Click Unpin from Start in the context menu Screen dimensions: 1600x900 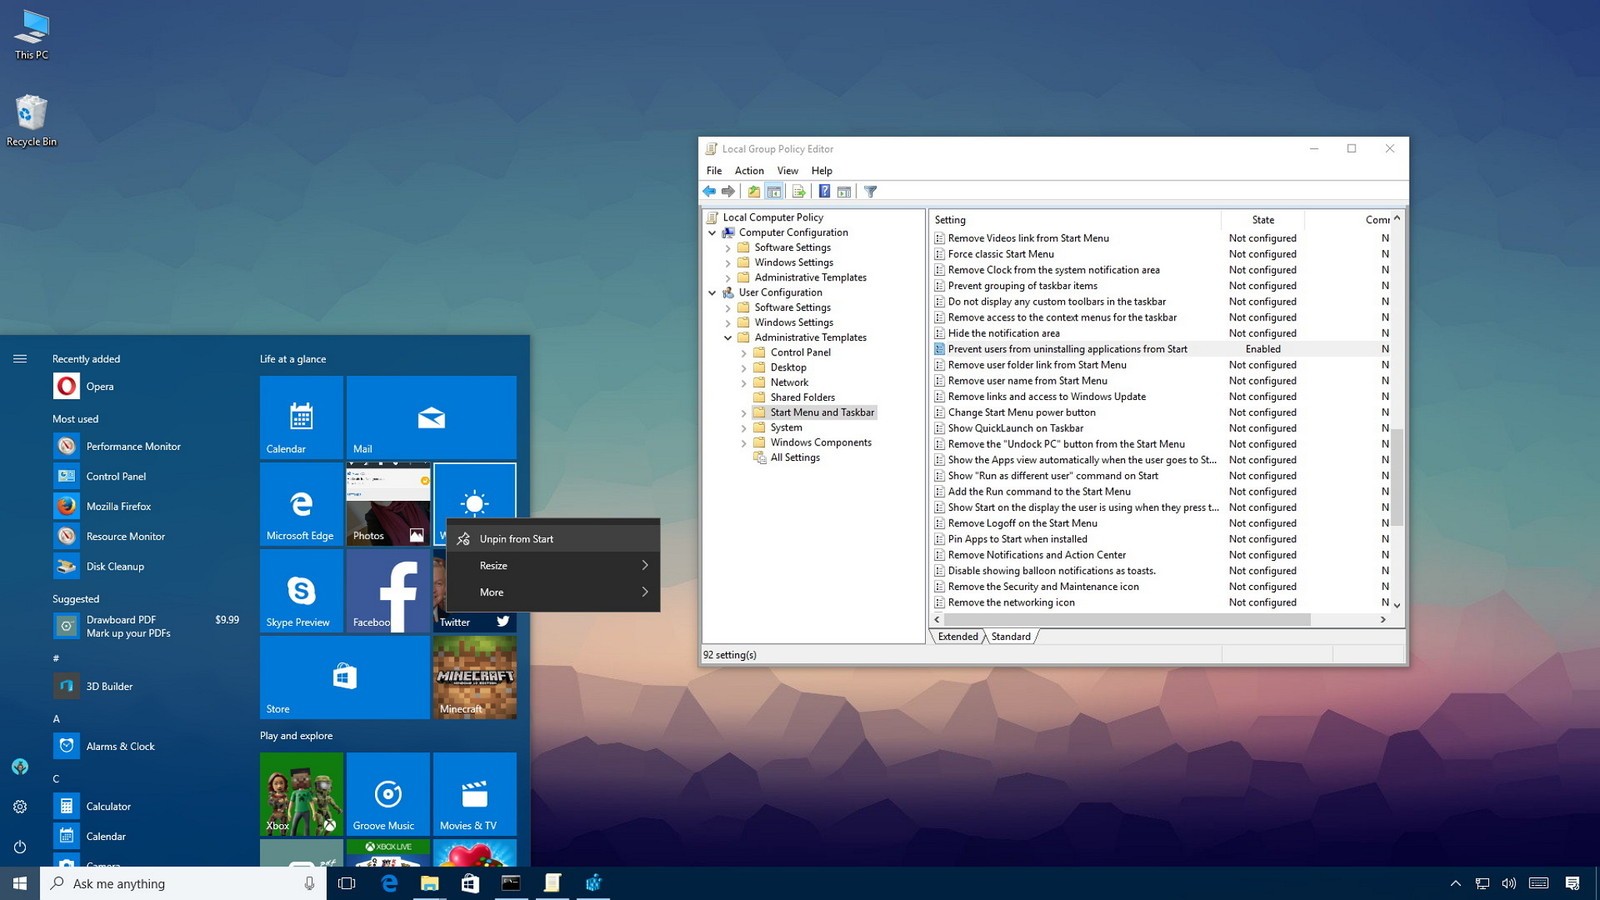[x=516, y=538]
